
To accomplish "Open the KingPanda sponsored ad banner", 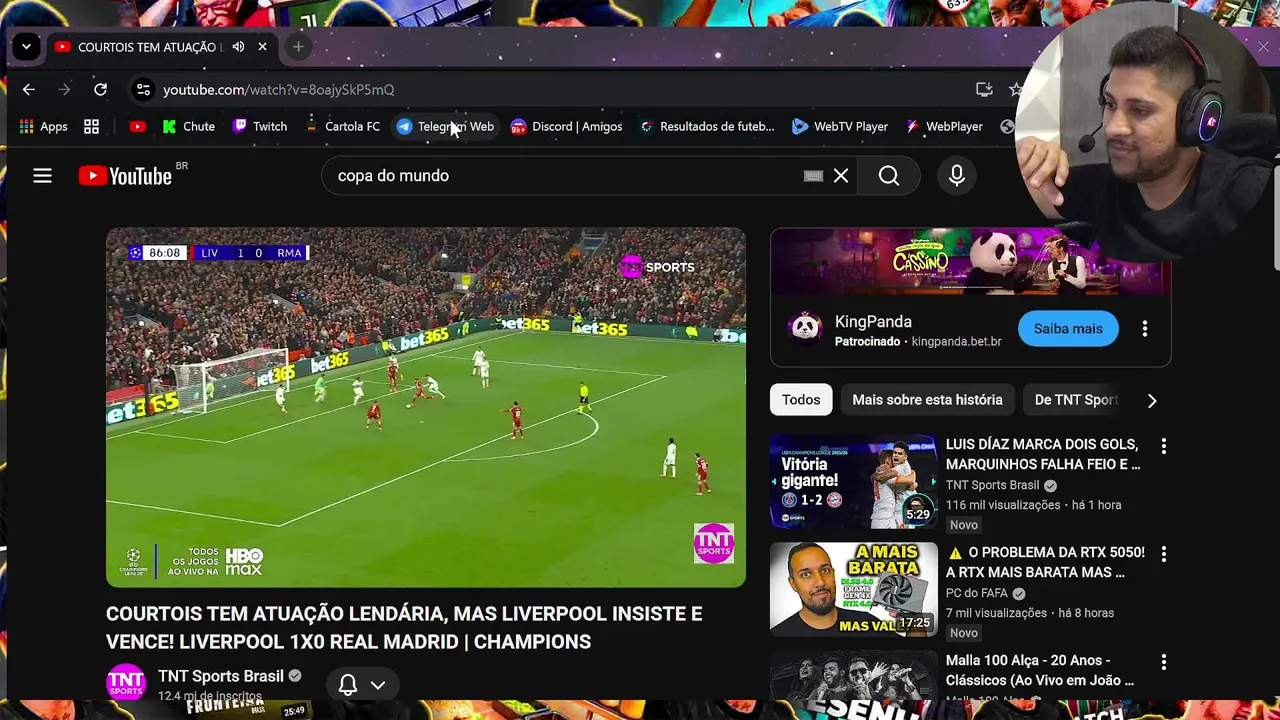I will 970,262.
